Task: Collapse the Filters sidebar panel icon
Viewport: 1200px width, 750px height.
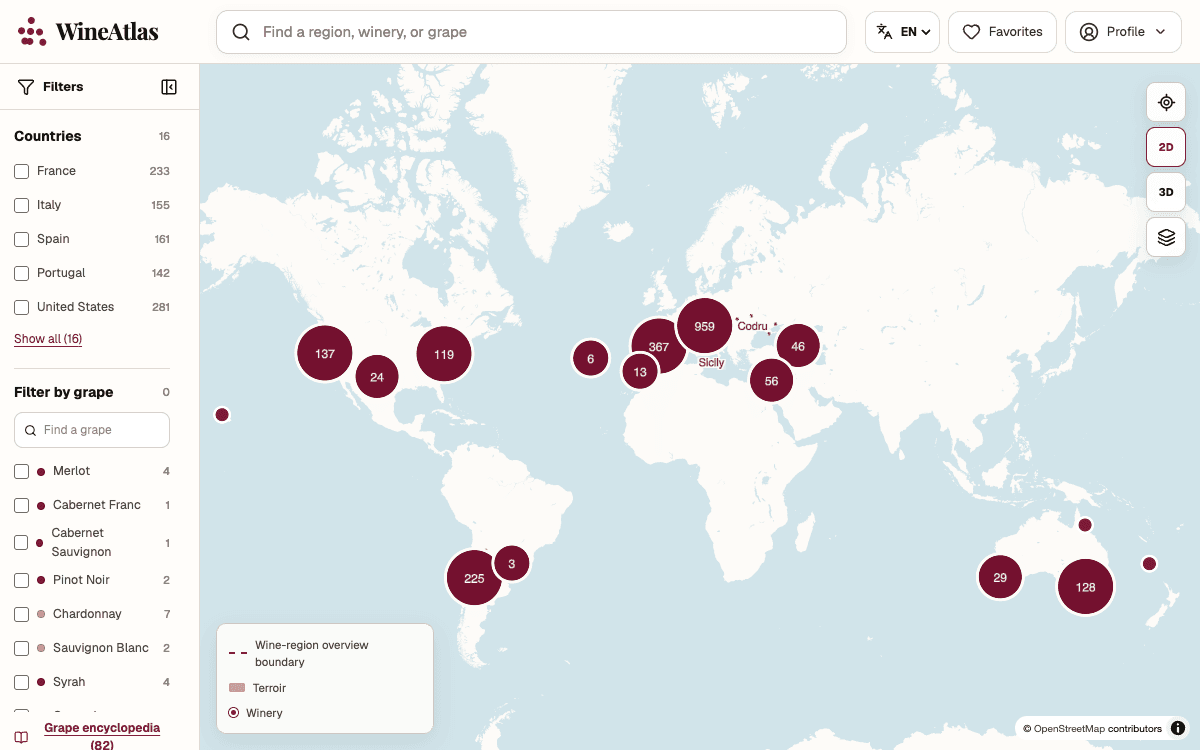Action: (169, 87)
